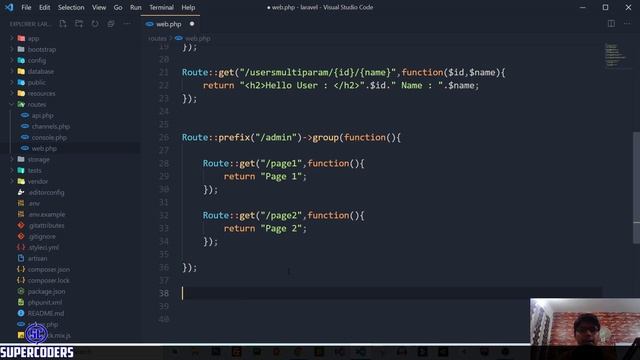
Task: Open the View menu
Action: [x=99, y=7]
